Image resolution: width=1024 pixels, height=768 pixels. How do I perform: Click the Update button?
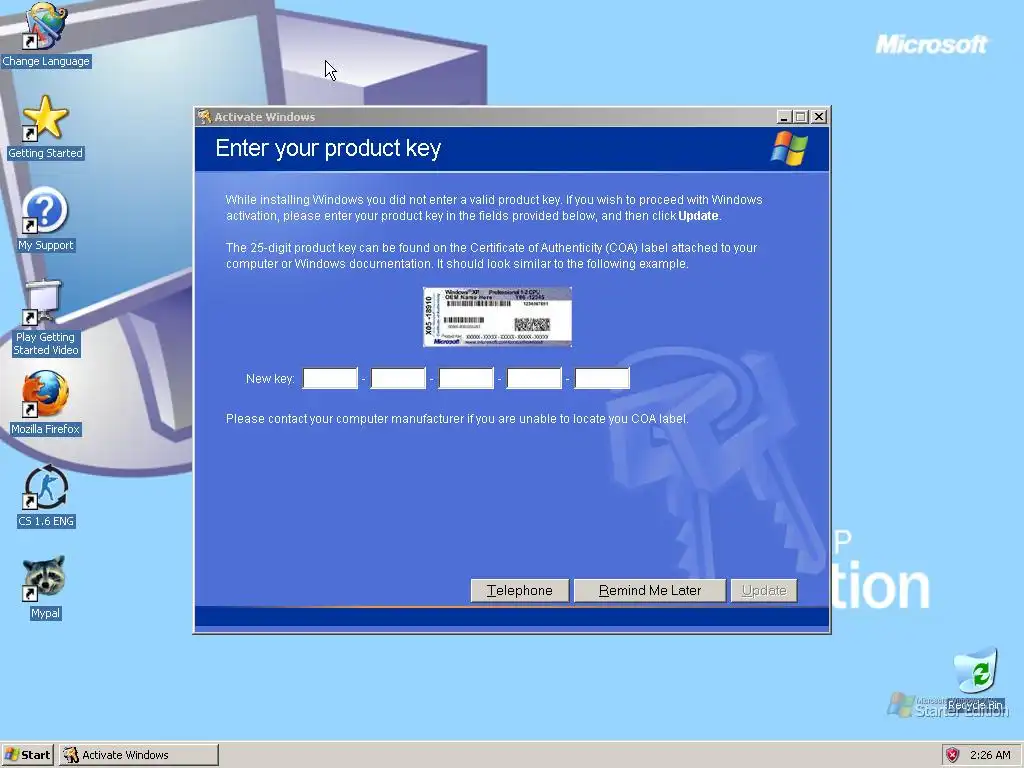[764, 590]
